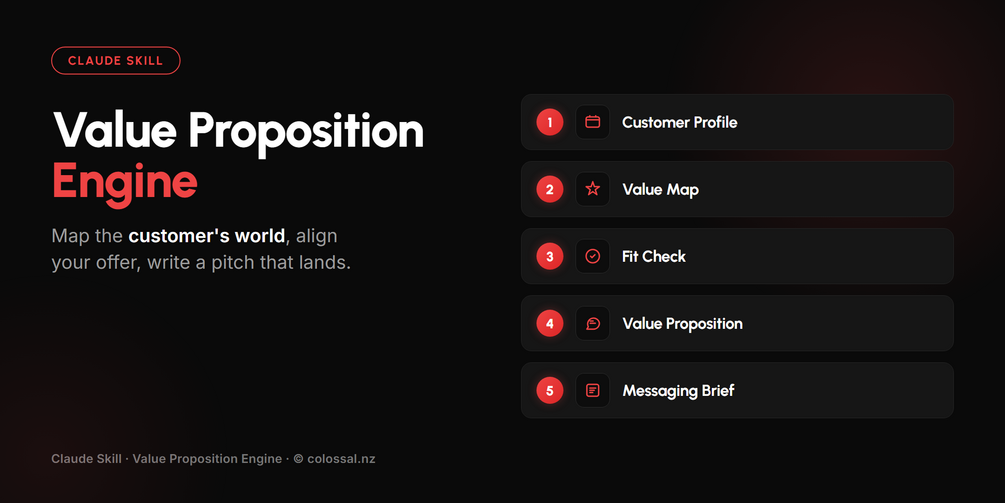1005x503 pixels.
Task: Select the red number 2 badge
Action: 549,189
